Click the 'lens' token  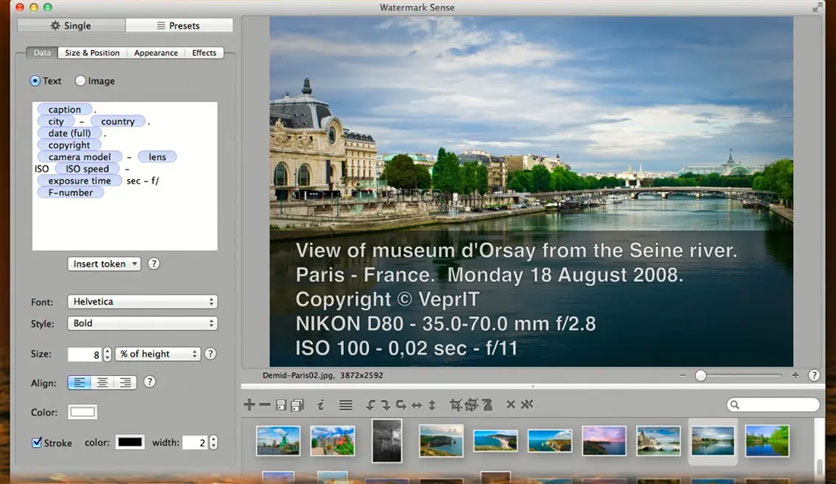[x=157, y=157]
